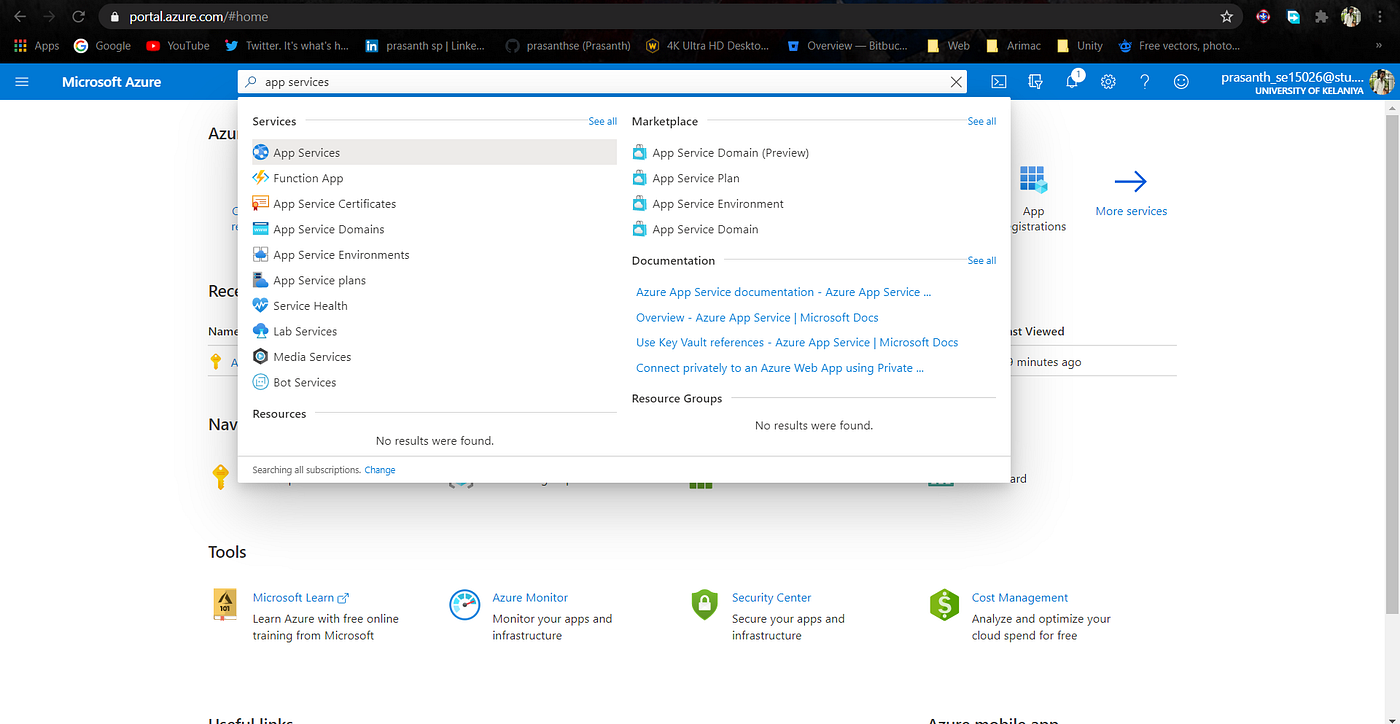Open the Azure portal hamburger menu
Screen dimensions: 1400x724
pyautogui.click(x=22, y=82)
